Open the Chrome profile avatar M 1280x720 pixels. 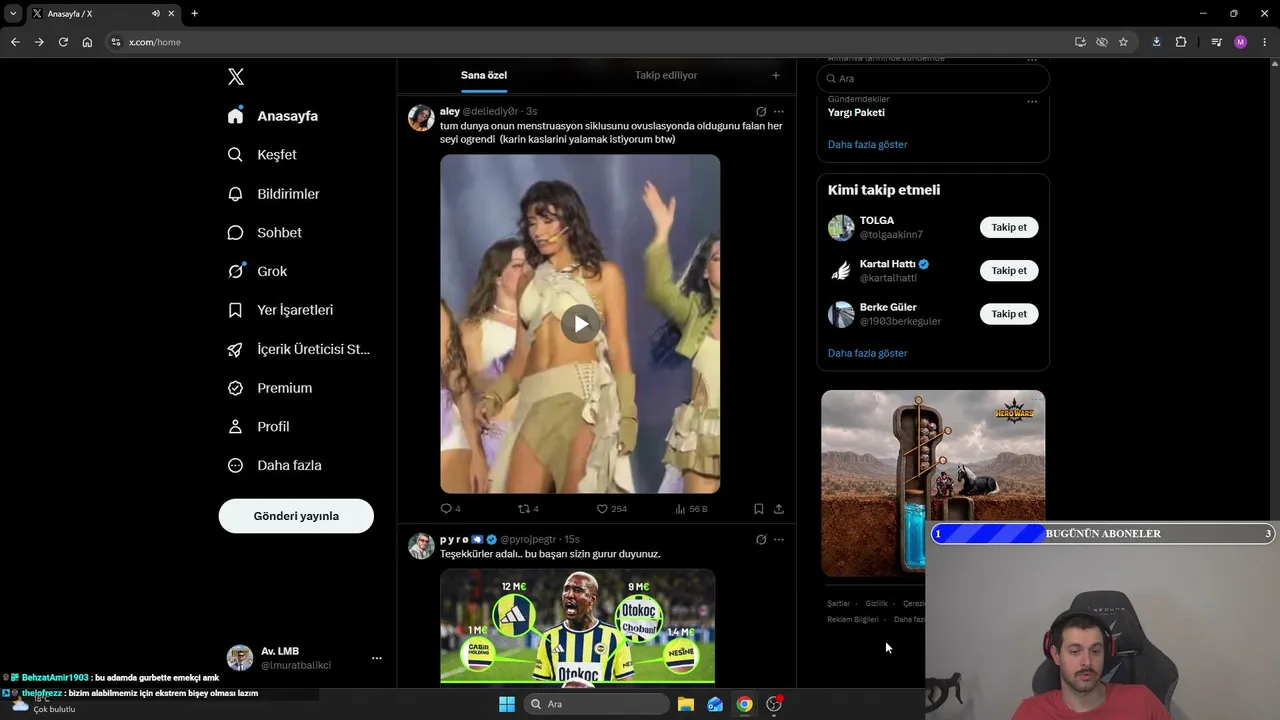tap(1241, 42)
